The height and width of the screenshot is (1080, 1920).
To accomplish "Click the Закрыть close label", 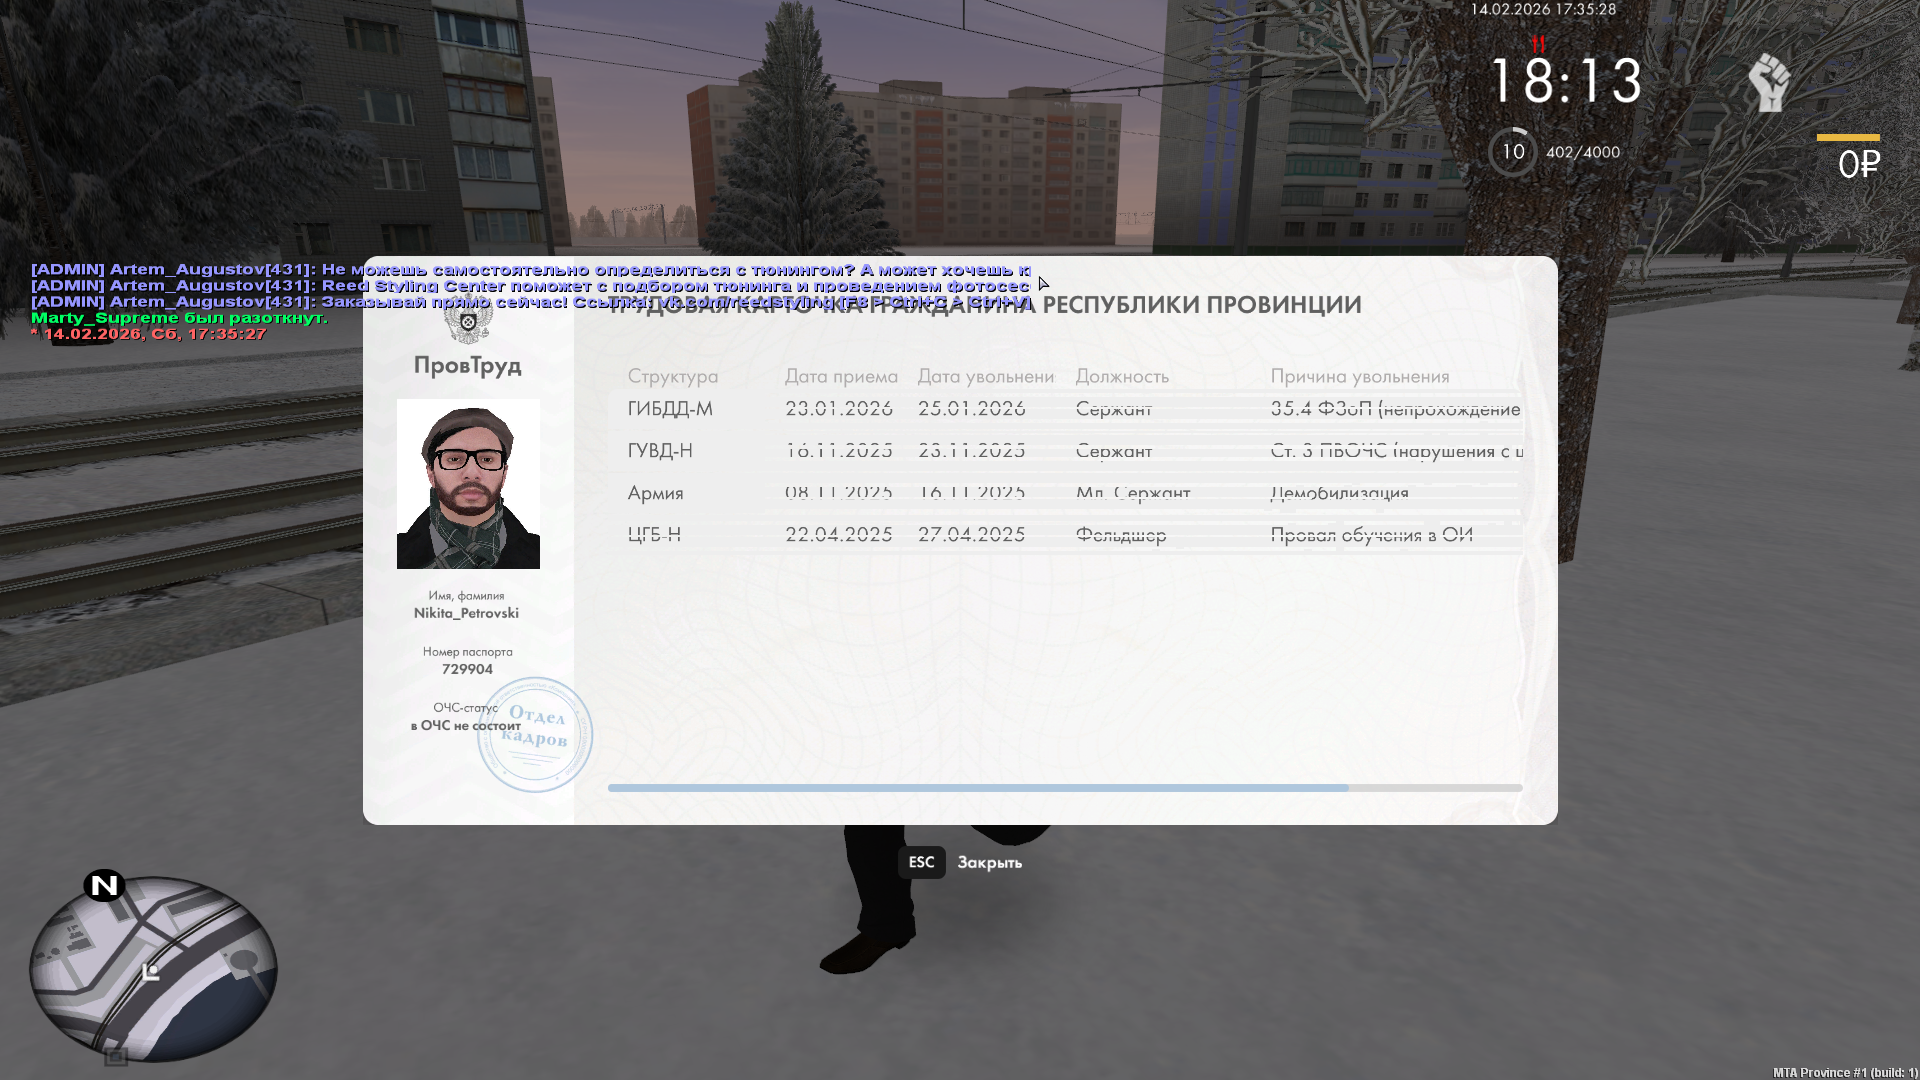I will 989,862.
